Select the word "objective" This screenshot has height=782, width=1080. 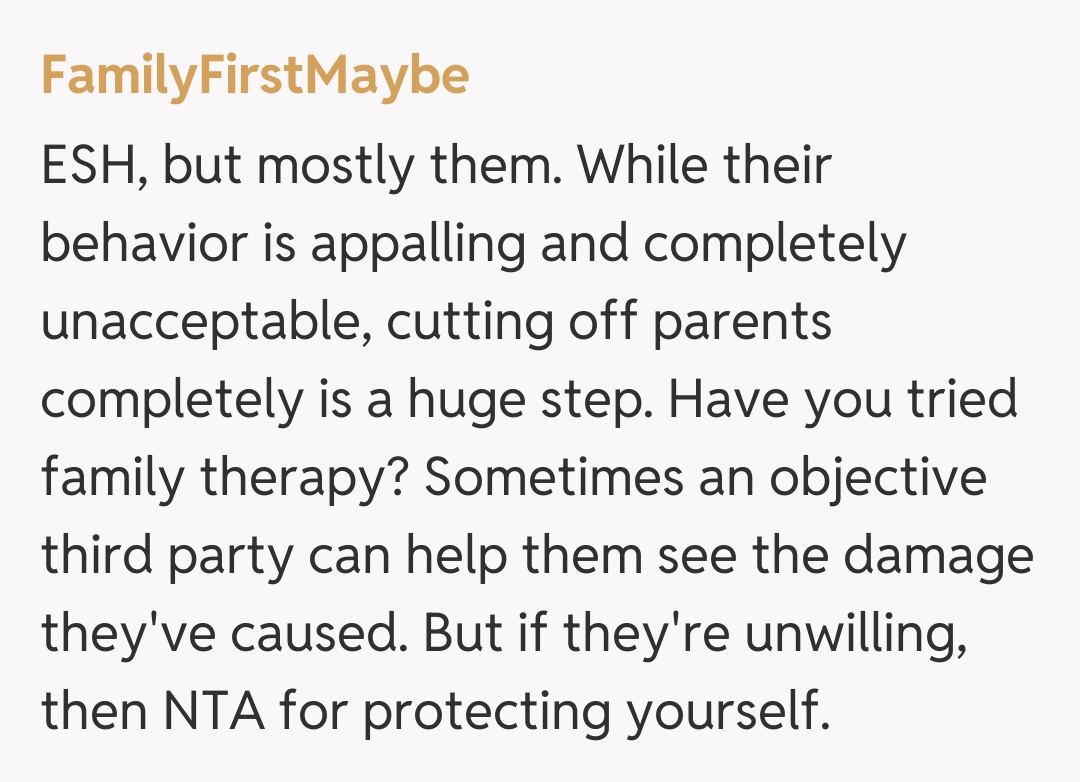tap(877, 479)
